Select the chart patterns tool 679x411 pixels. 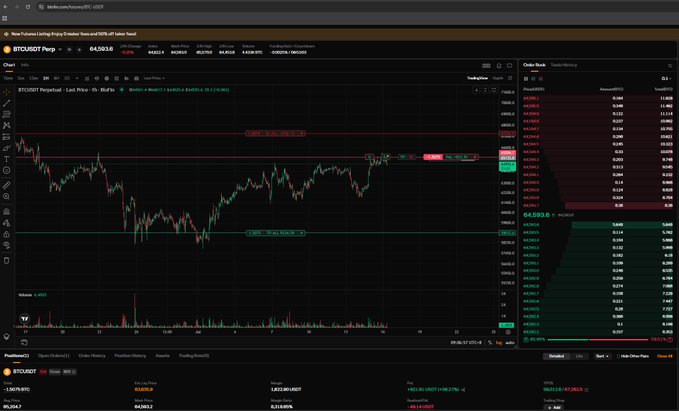coord(6,126)
